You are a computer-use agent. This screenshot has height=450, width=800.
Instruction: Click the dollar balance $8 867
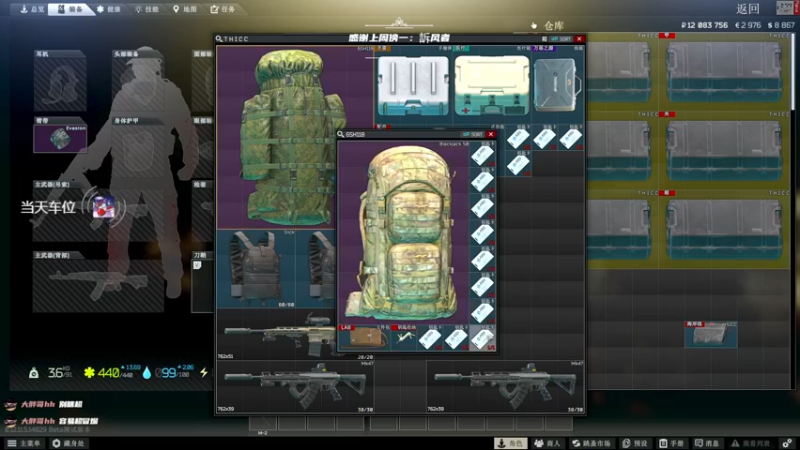pyautogui.click(x=781, y=25)
